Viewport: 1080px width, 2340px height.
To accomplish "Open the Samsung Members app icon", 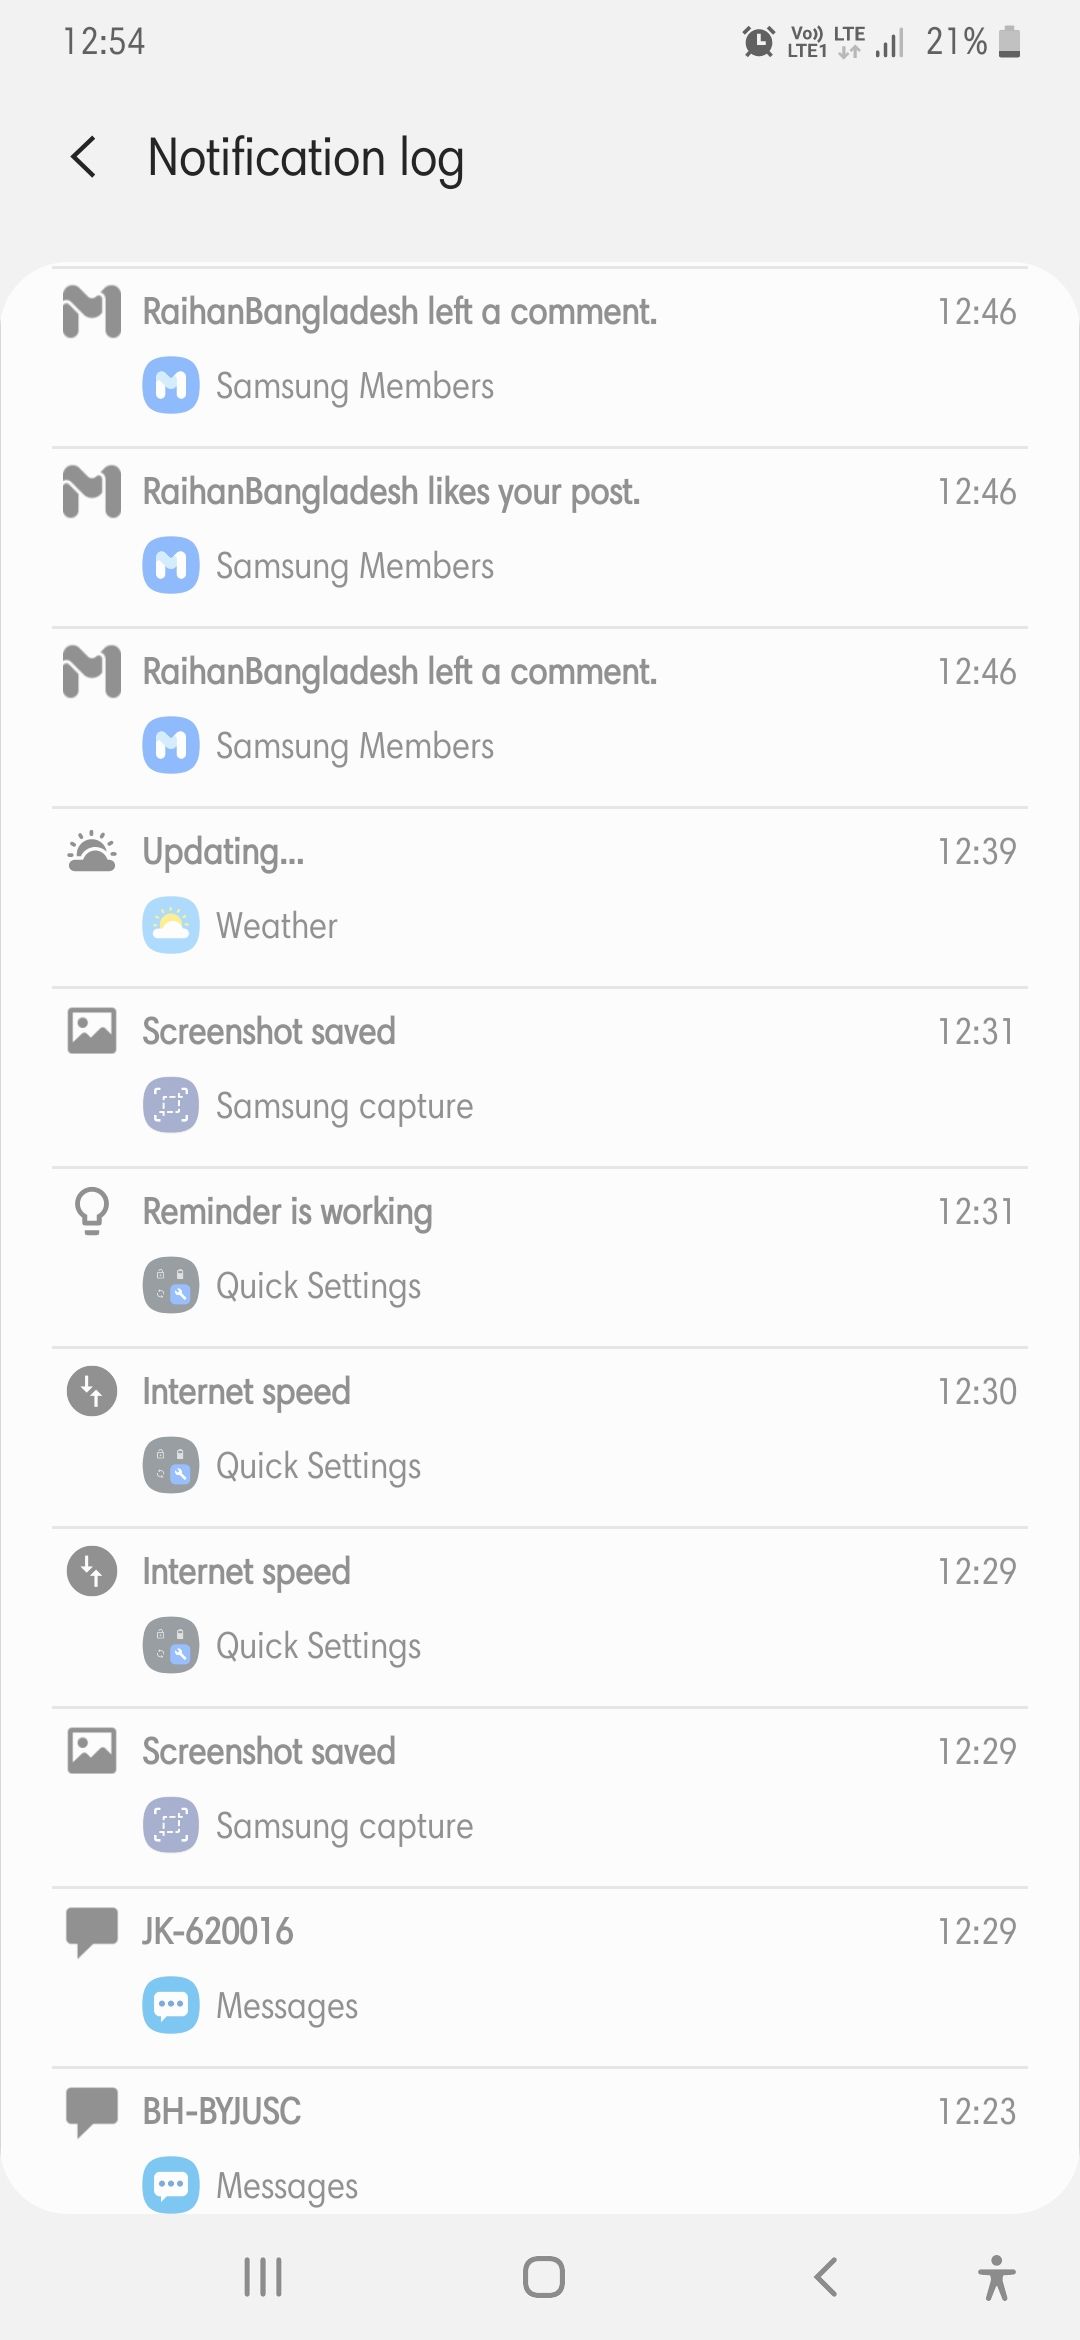I will click(170, 385).
